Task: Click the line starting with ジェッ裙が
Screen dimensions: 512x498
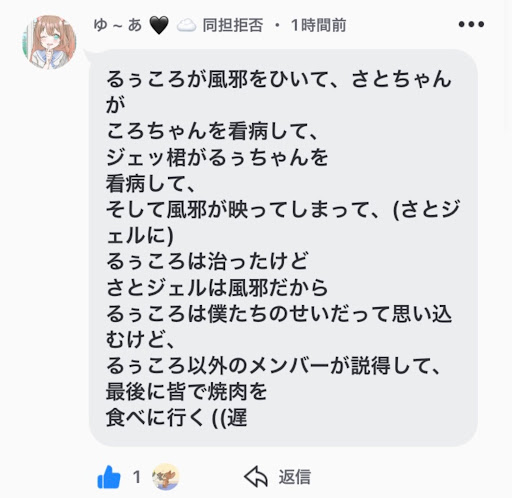Action: tap(217, 157)
